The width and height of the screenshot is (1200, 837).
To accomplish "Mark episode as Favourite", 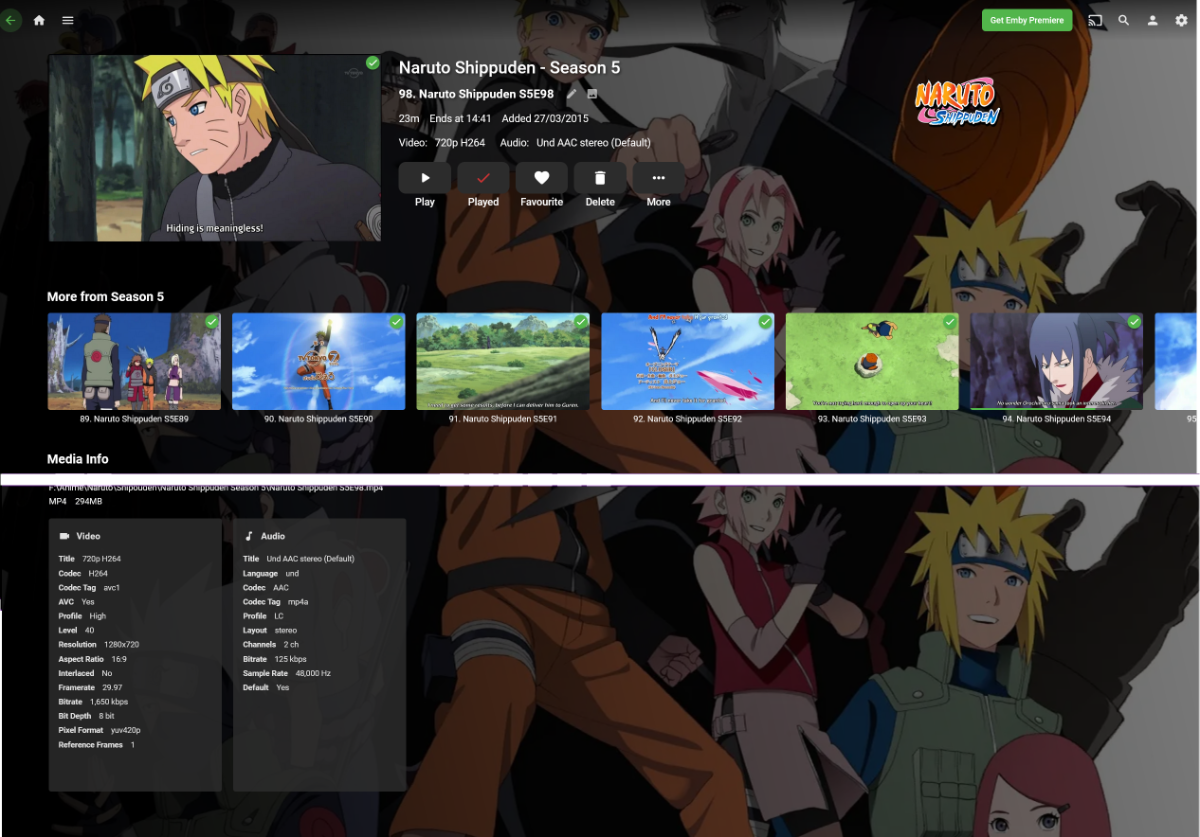I will (x=541, y=178).
